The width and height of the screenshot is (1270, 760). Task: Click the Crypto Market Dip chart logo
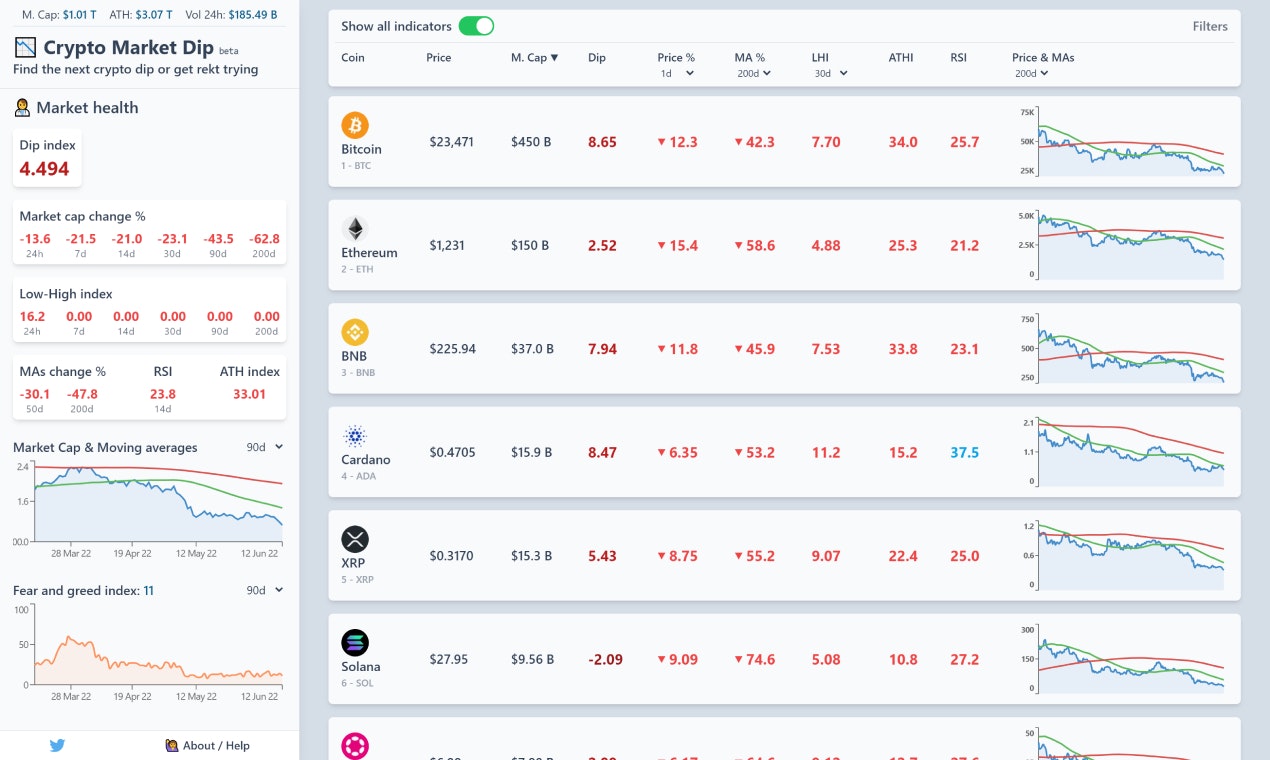coord(25,47)
